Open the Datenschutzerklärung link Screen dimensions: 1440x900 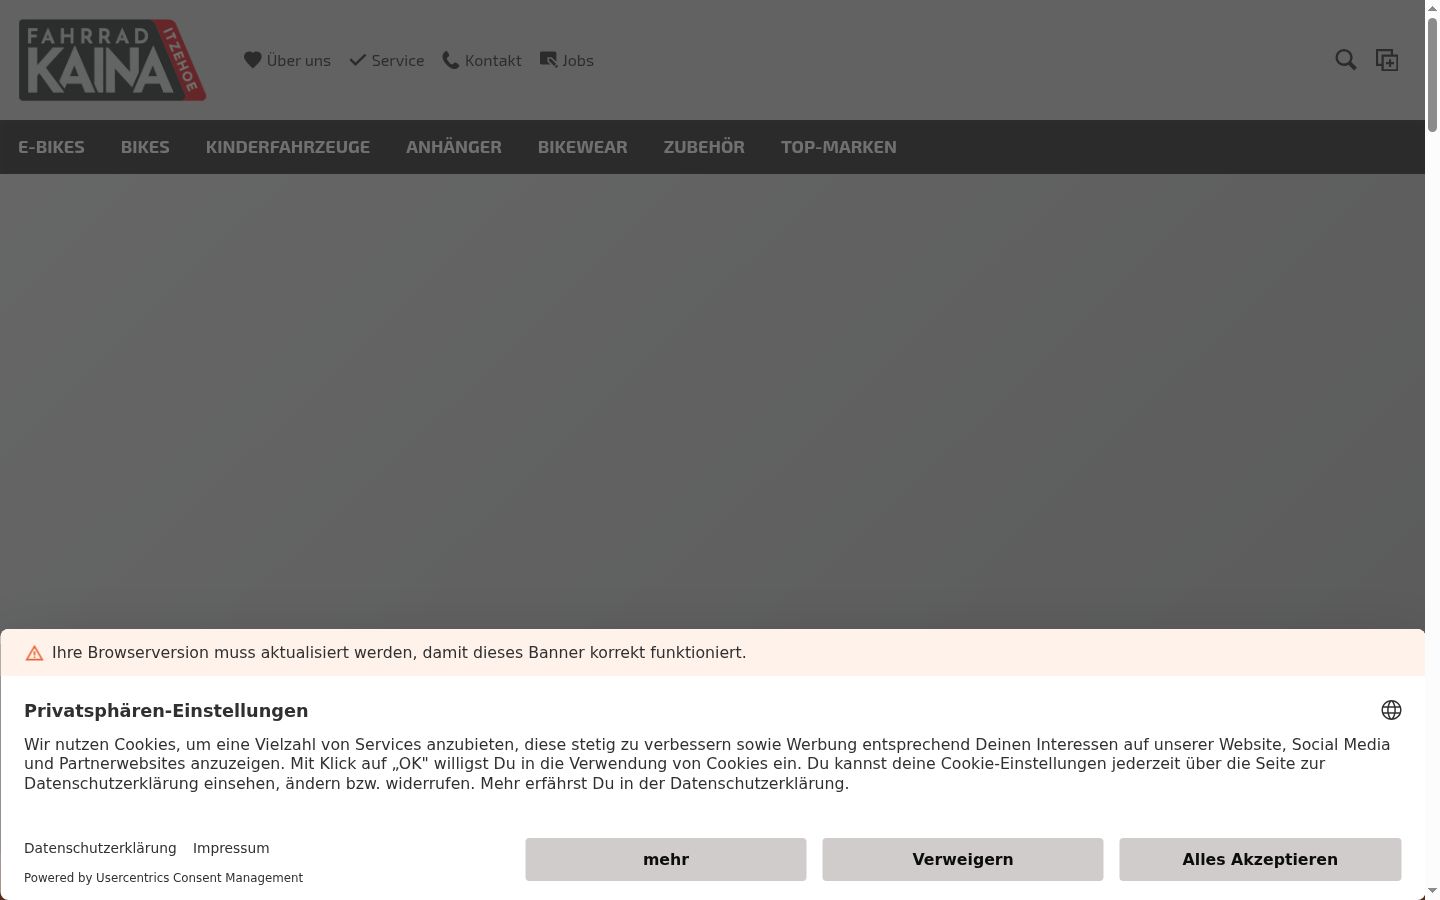pos(100,848)
